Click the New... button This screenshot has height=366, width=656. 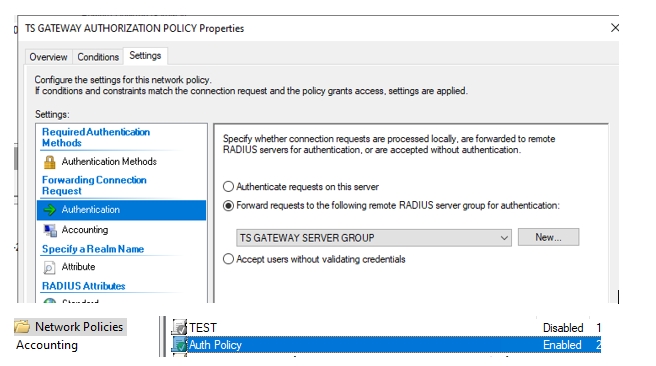(x=548, y=237)
